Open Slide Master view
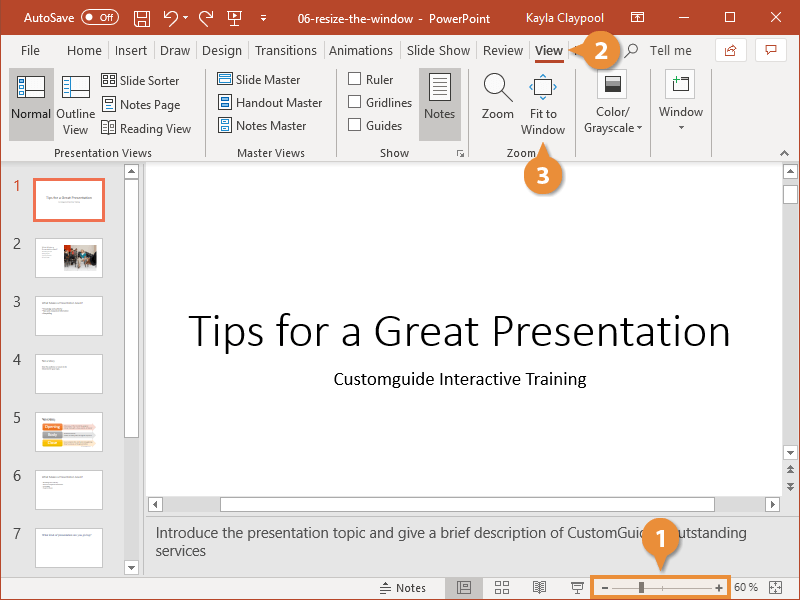The width and height of the screenshot is (800, 600). [x=268, y=79]
